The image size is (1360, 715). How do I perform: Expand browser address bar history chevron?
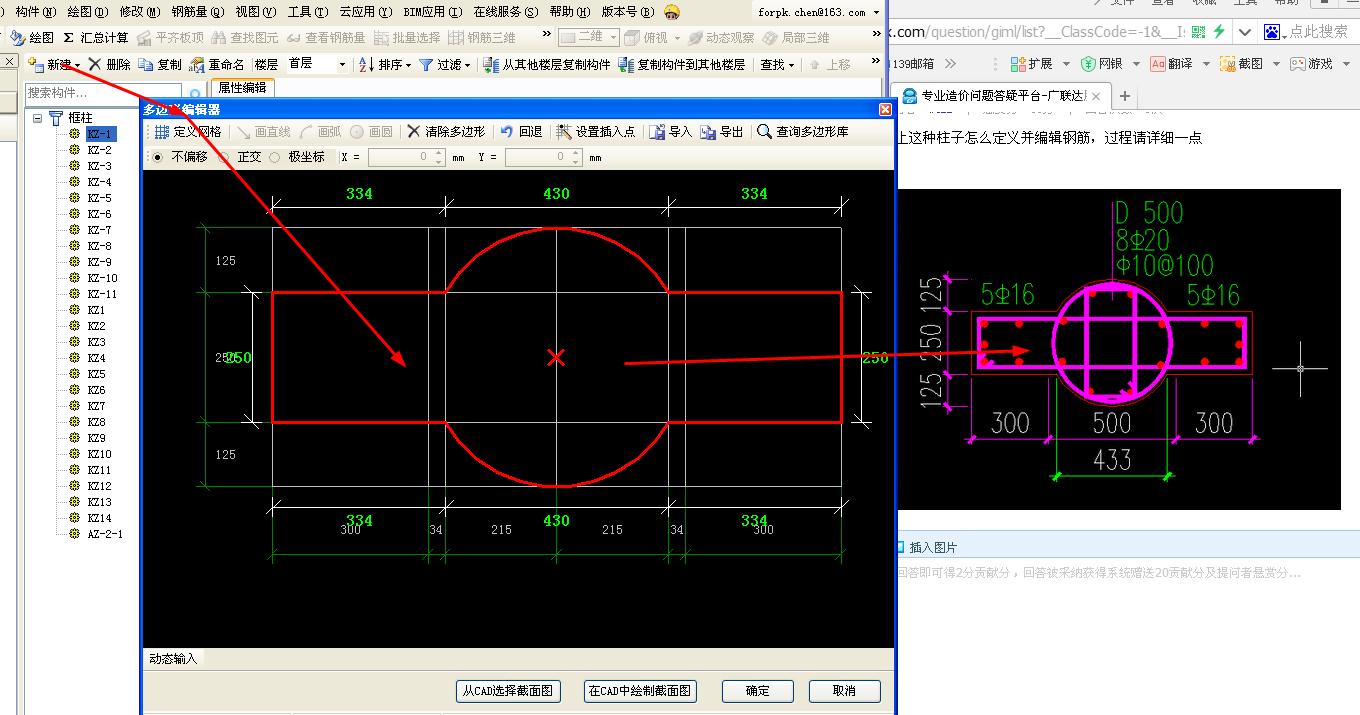tap(1244, 32)
